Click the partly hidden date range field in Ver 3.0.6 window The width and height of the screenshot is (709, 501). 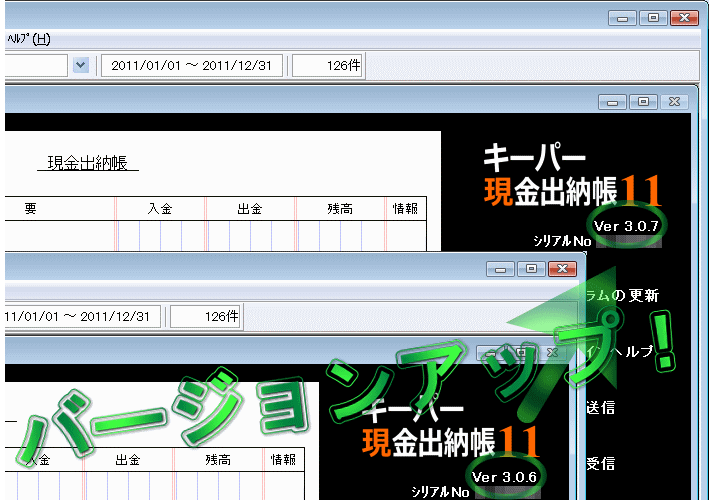tap(83, 317)
